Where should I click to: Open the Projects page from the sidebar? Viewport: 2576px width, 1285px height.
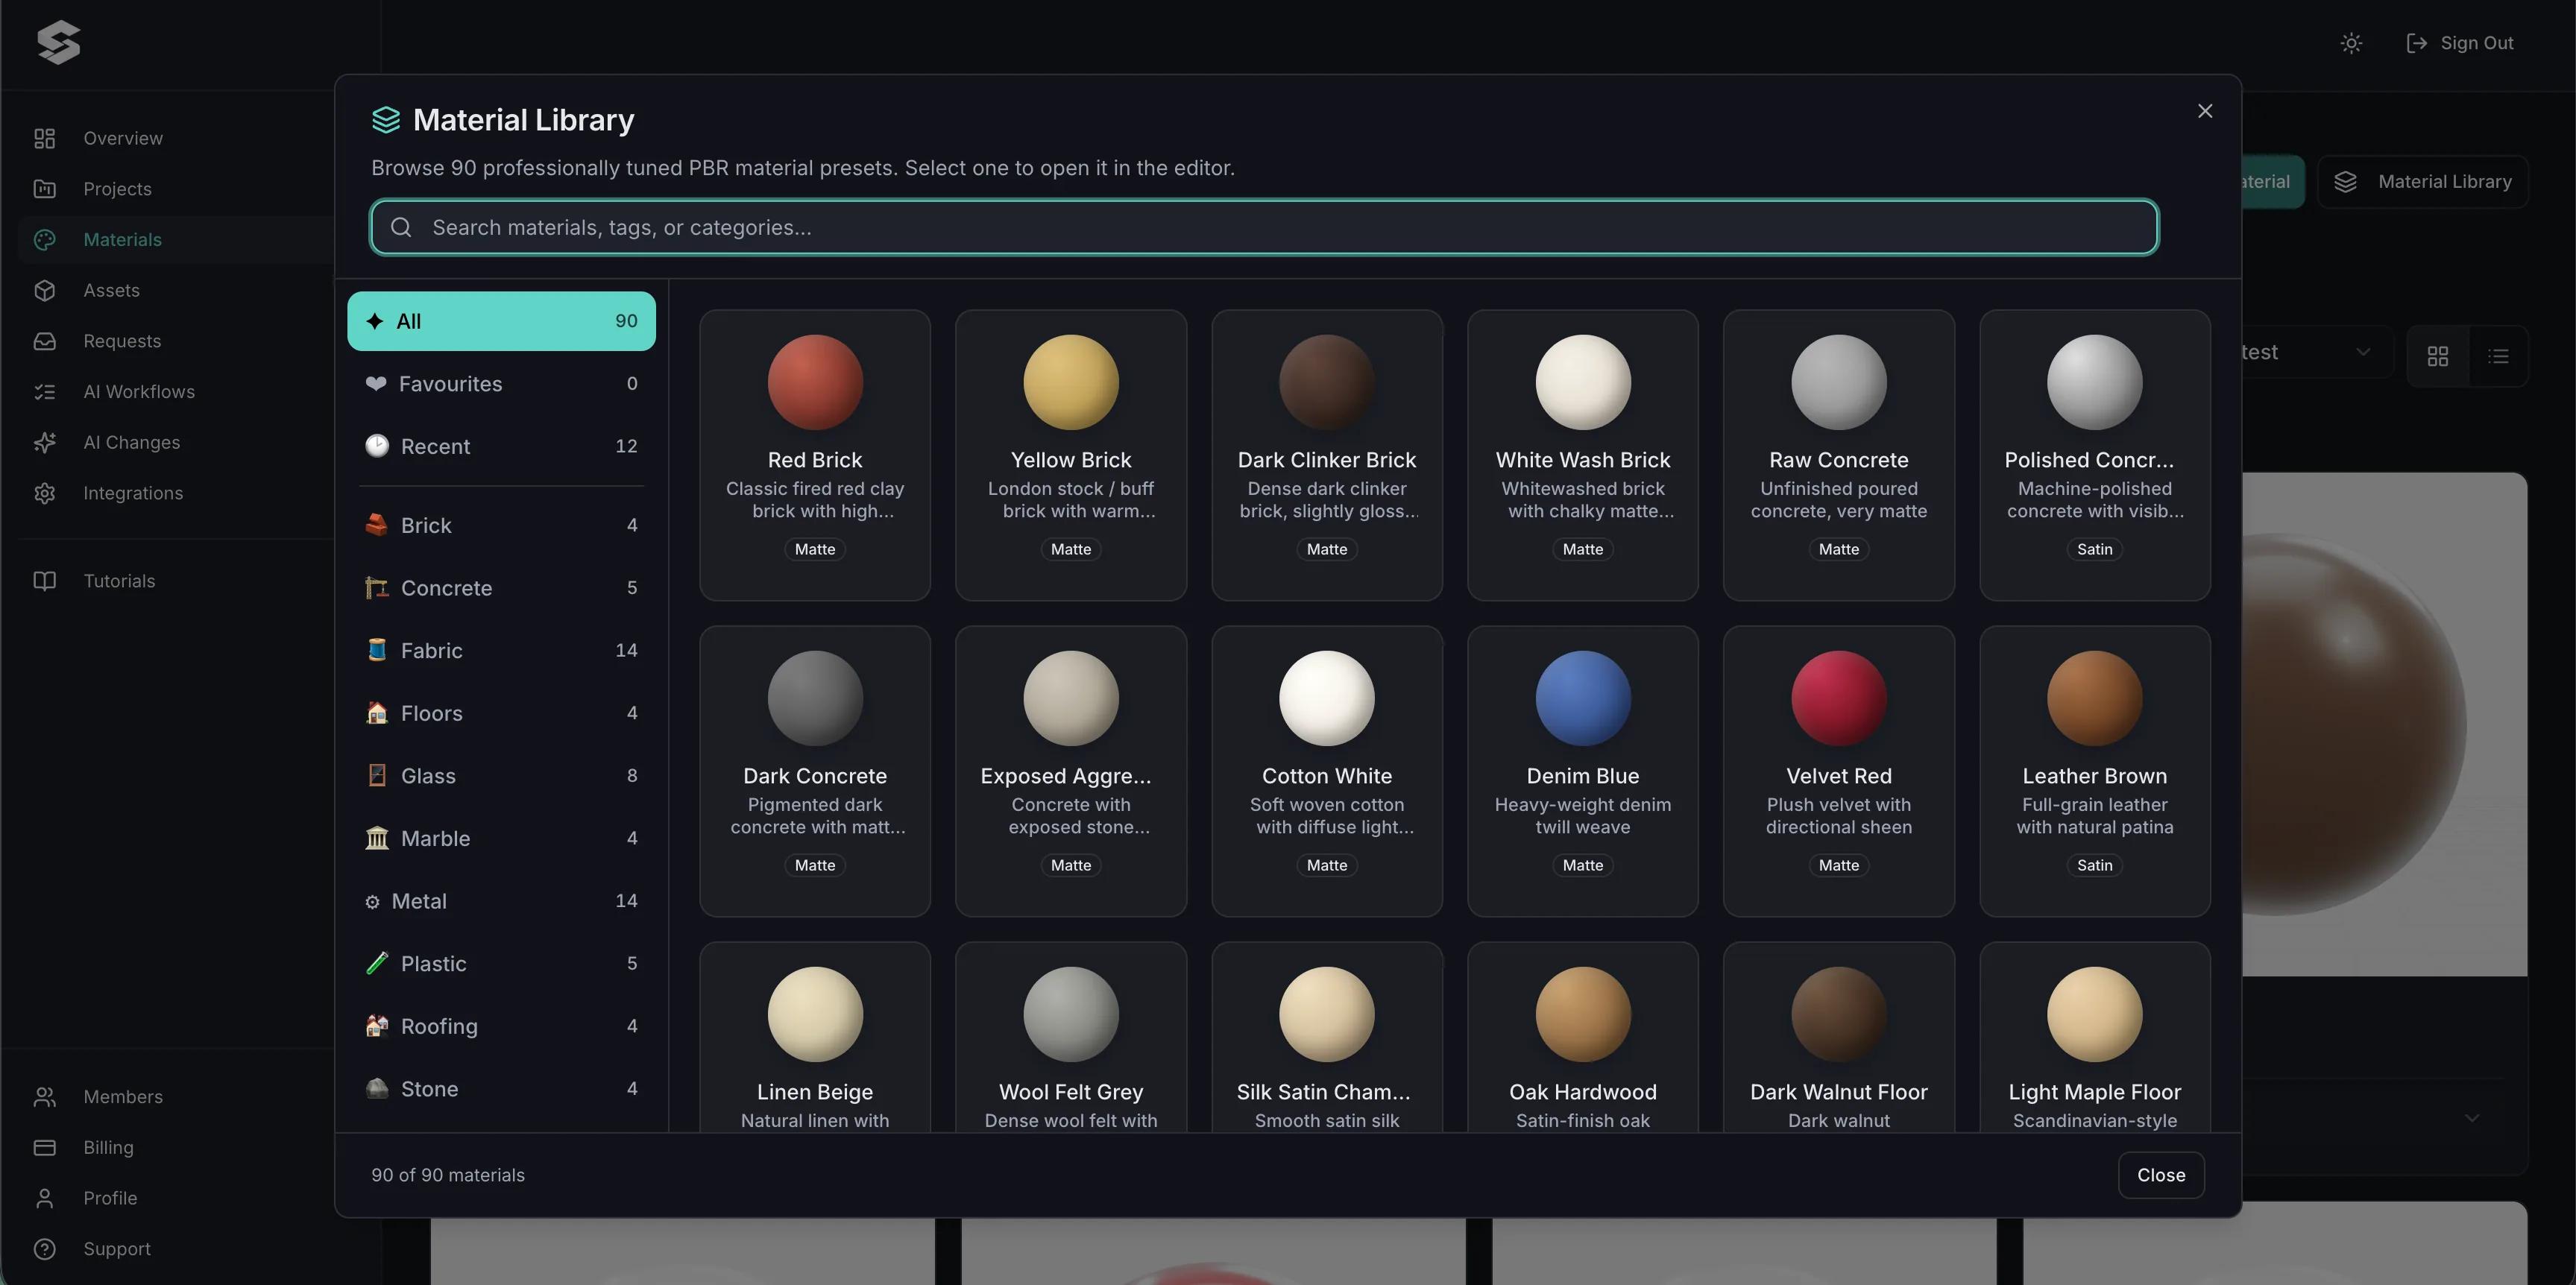coord(117,189)
